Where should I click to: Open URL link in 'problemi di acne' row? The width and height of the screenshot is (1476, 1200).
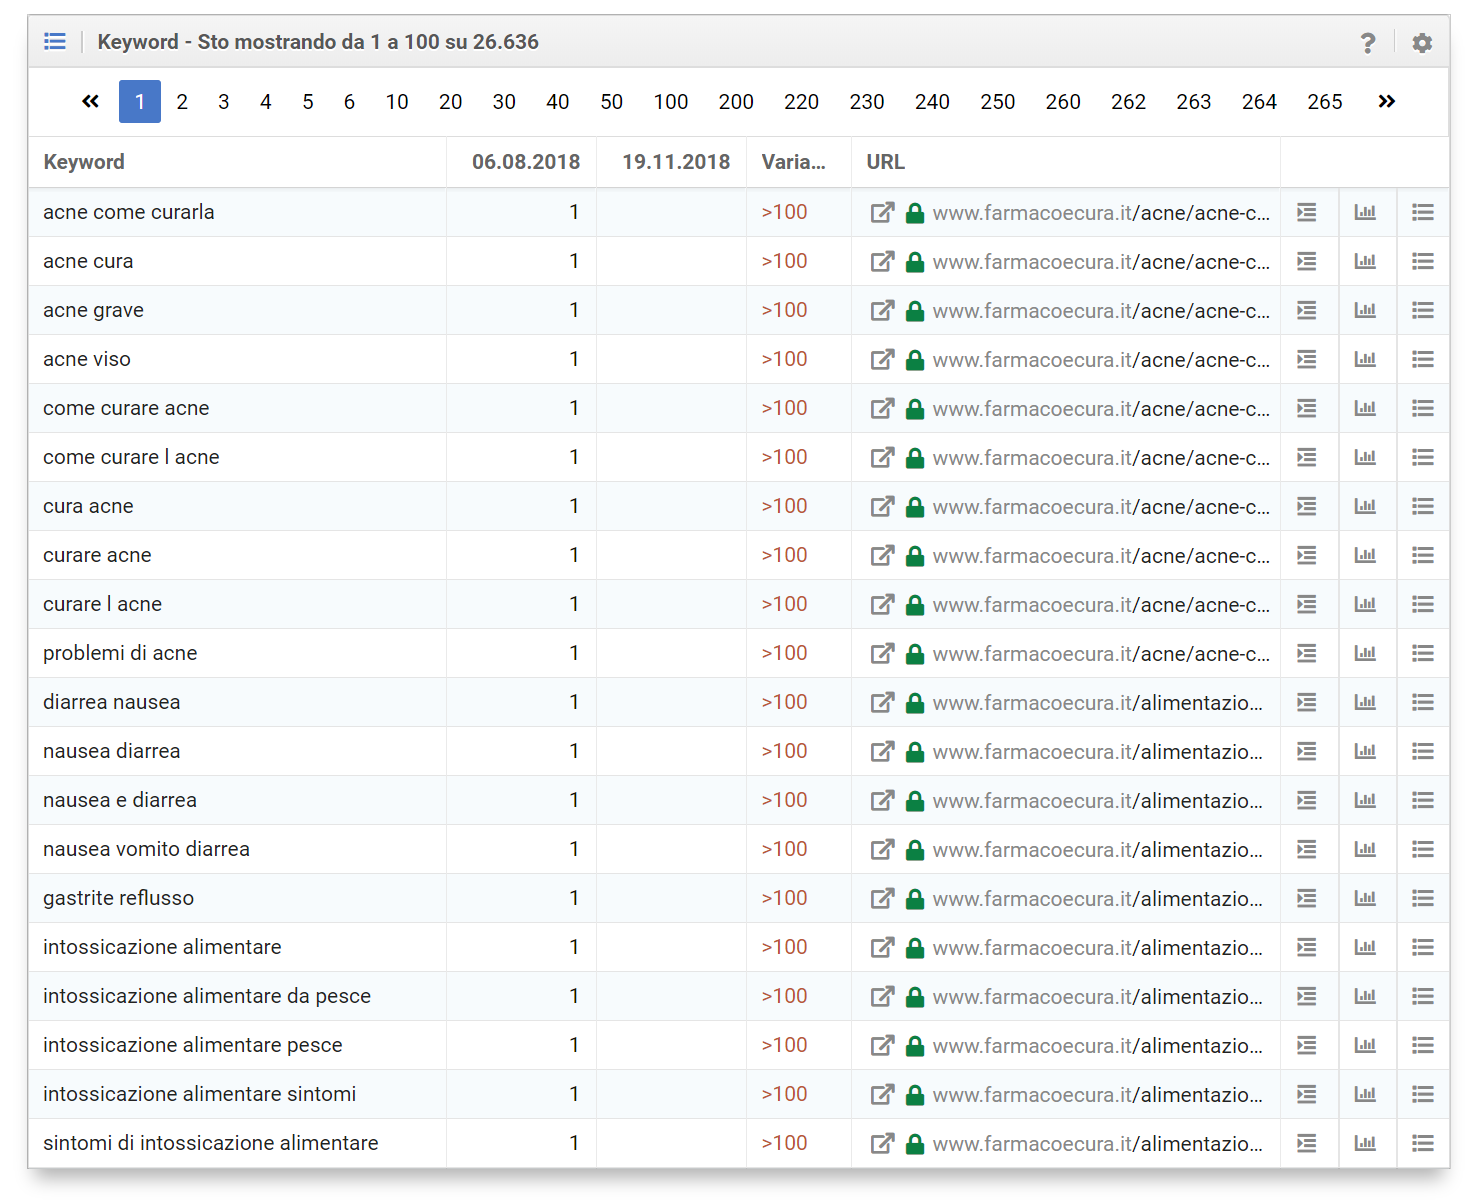pos(1101,654)
